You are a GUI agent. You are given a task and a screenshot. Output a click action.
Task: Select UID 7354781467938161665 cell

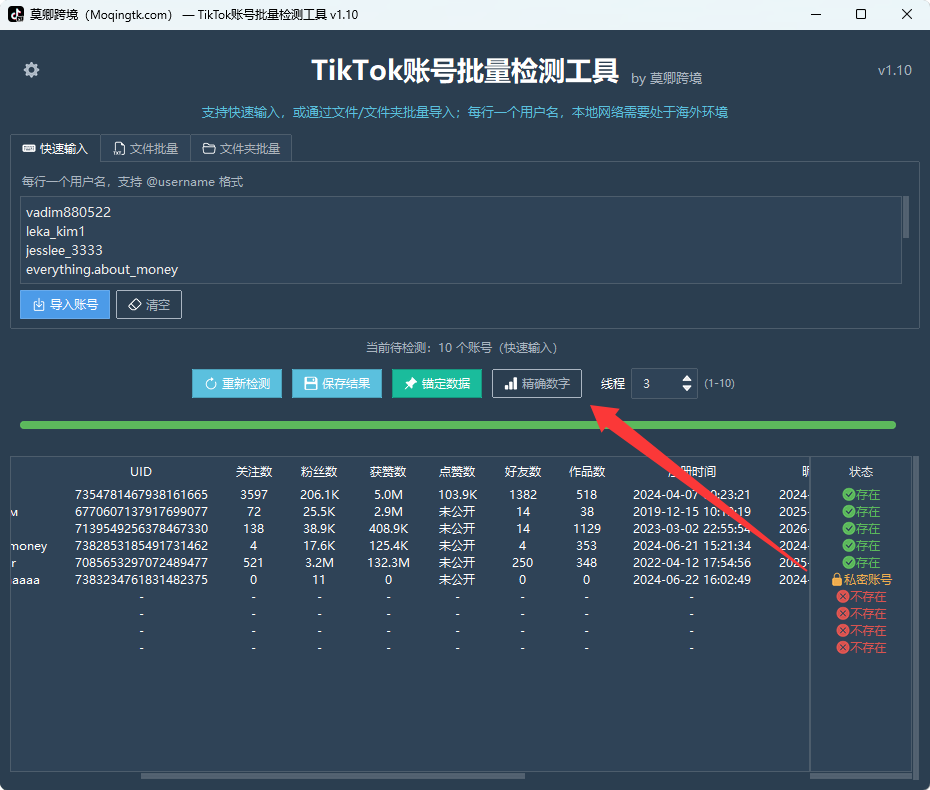tap(141, 495)
